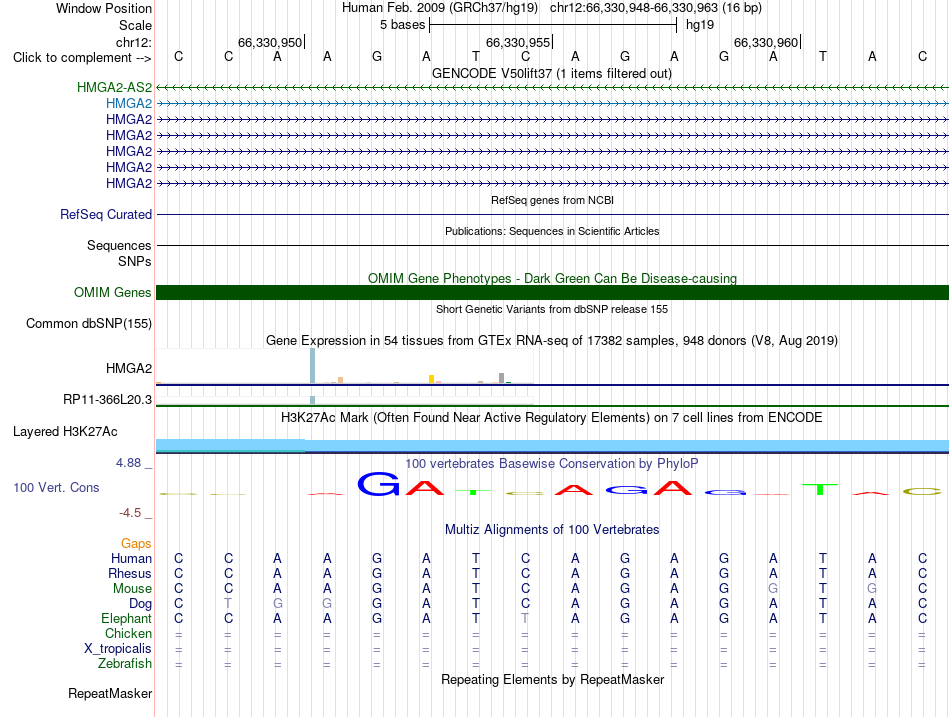Click the orange Gaps label
950x717 pixels.
136,544
